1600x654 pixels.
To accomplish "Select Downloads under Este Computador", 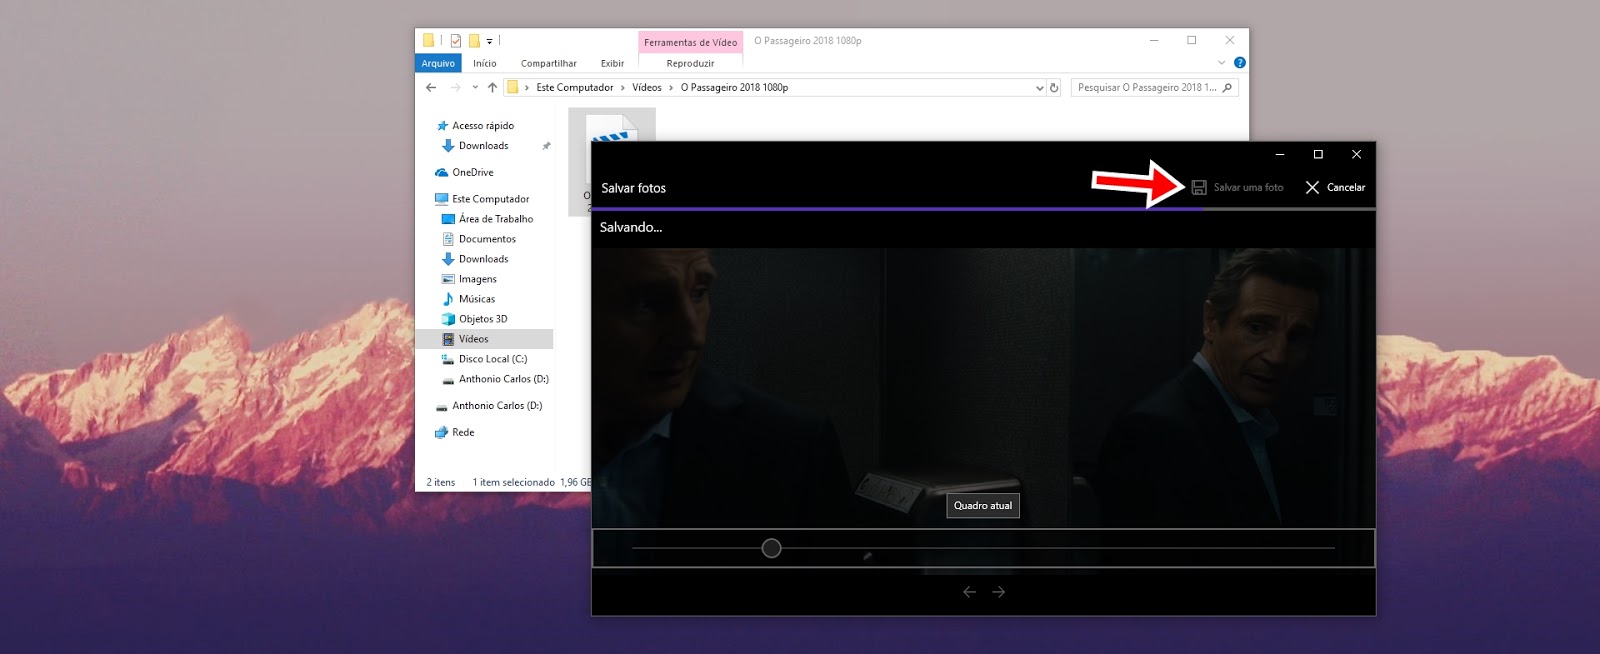I will (484, 259).
